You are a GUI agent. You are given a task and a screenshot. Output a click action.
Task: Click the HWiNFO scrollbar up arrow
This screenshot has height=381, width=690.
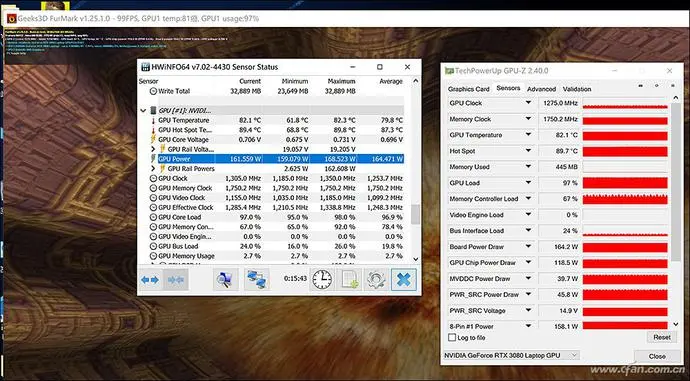click(x=415, y=81)
